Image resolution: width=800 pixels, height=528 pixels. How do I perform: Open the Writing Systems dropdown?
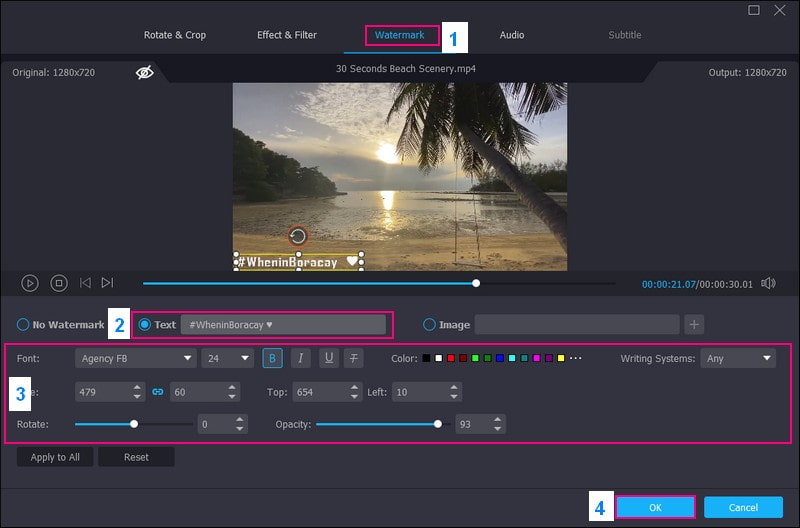click(x=738, y=358)
